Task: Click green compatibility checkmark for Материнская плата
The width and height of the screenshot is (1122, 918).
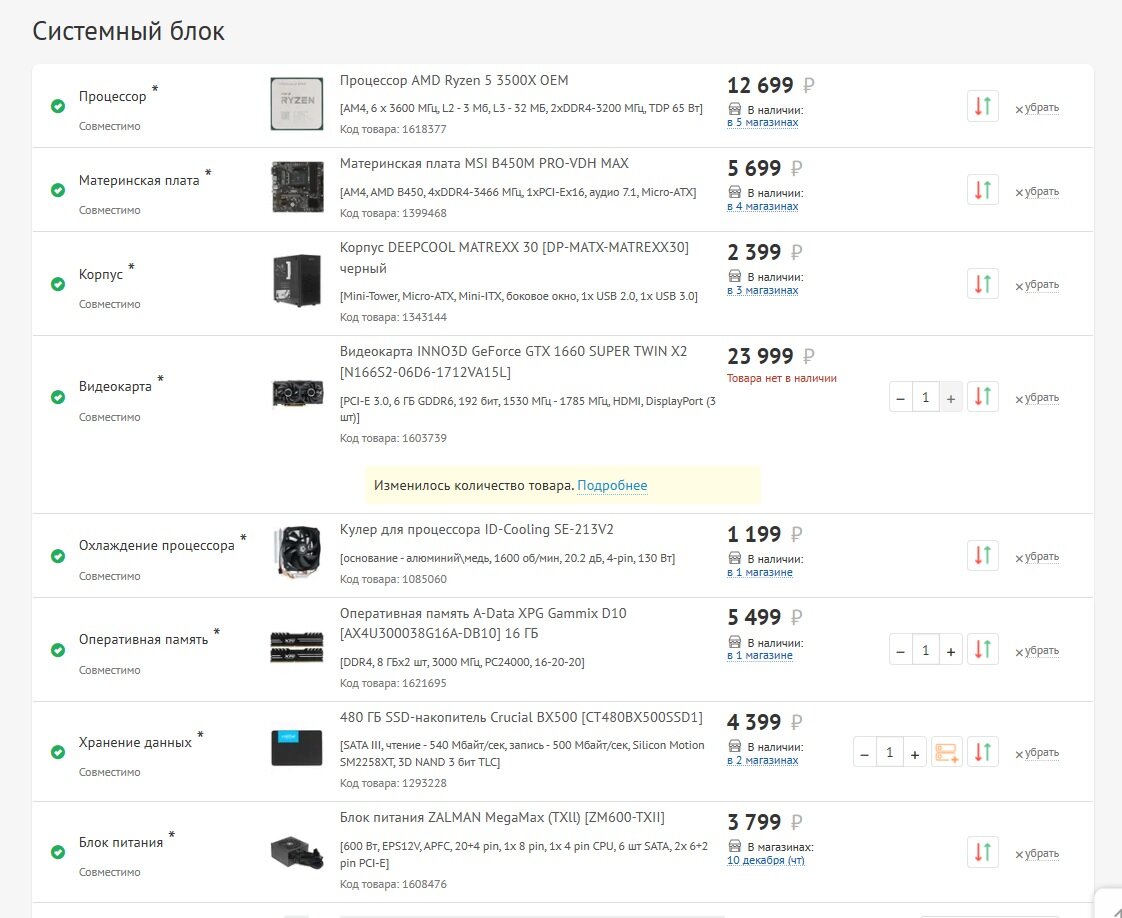Action: pyautogui.click(x=58, y=190)
